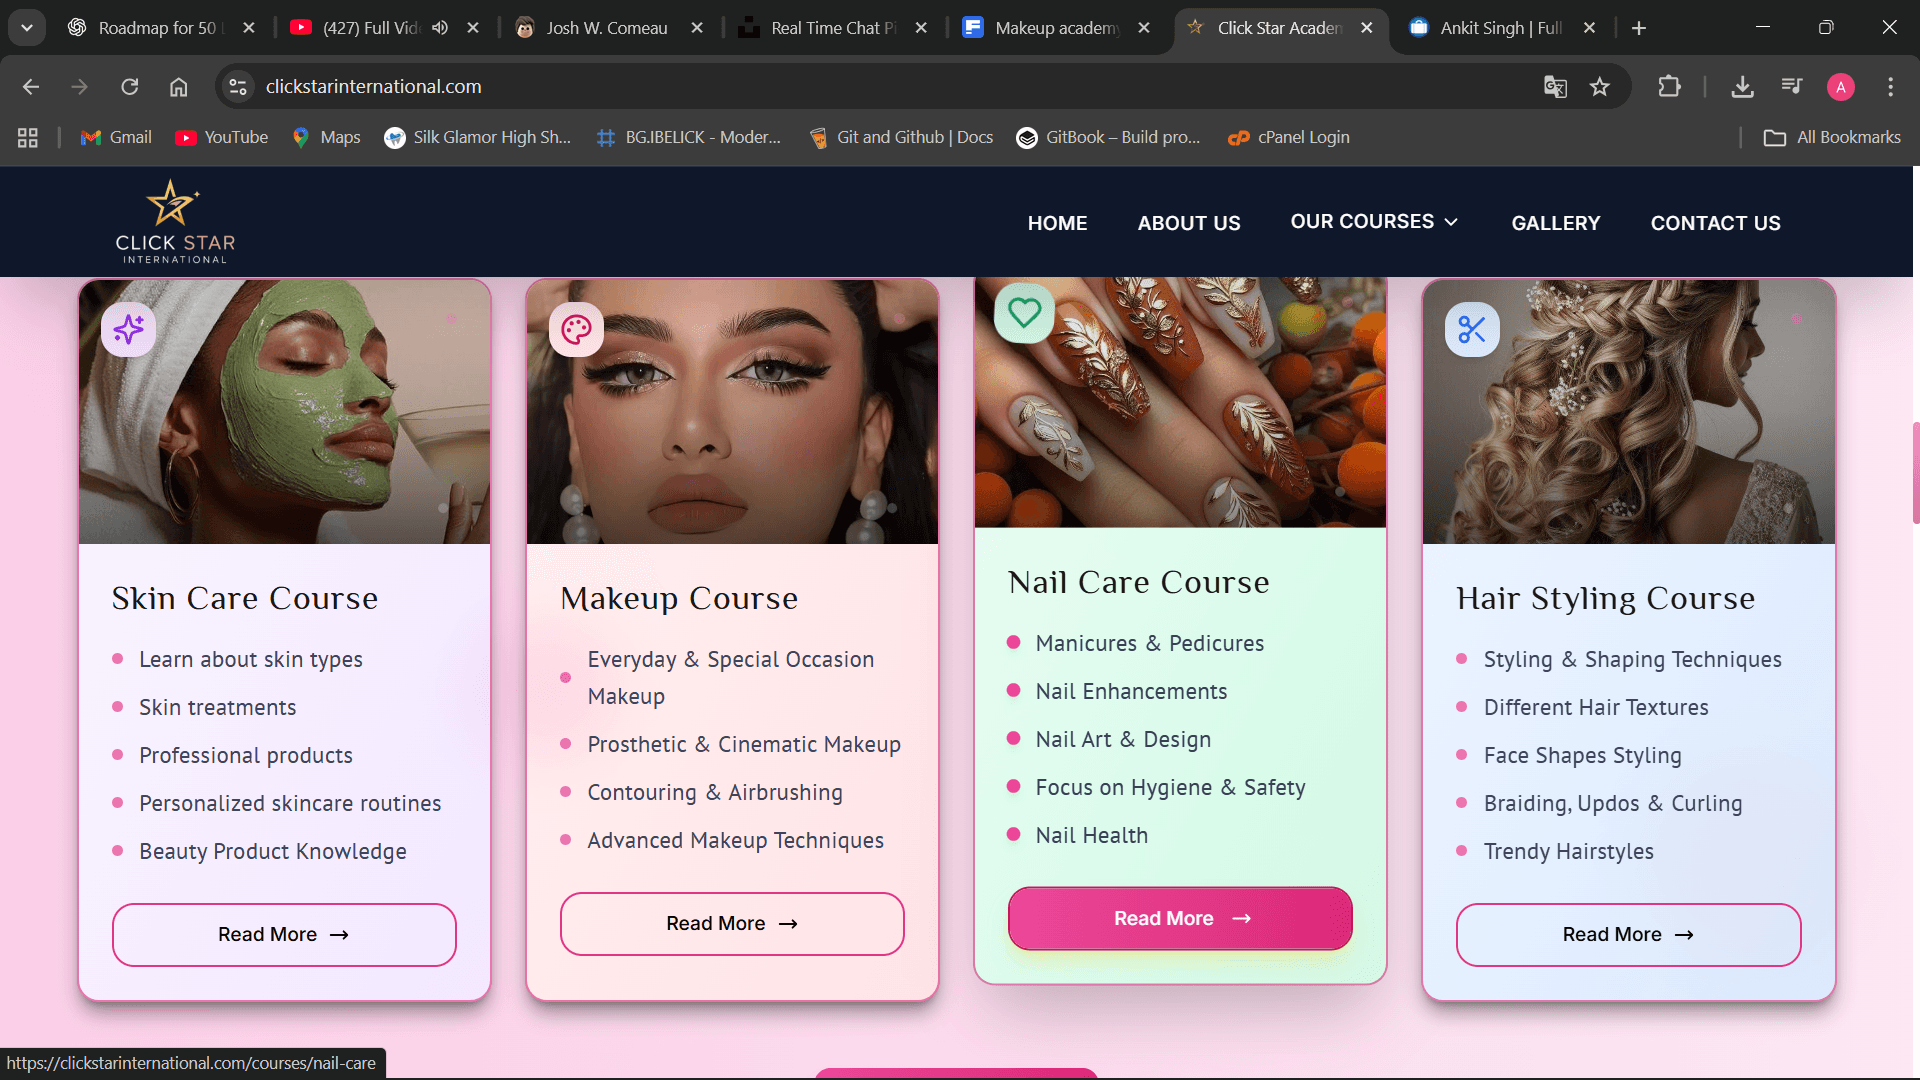Open the GitBook bookmark
This screenshot has width=1920, height=1080.
pos(1108,138)
